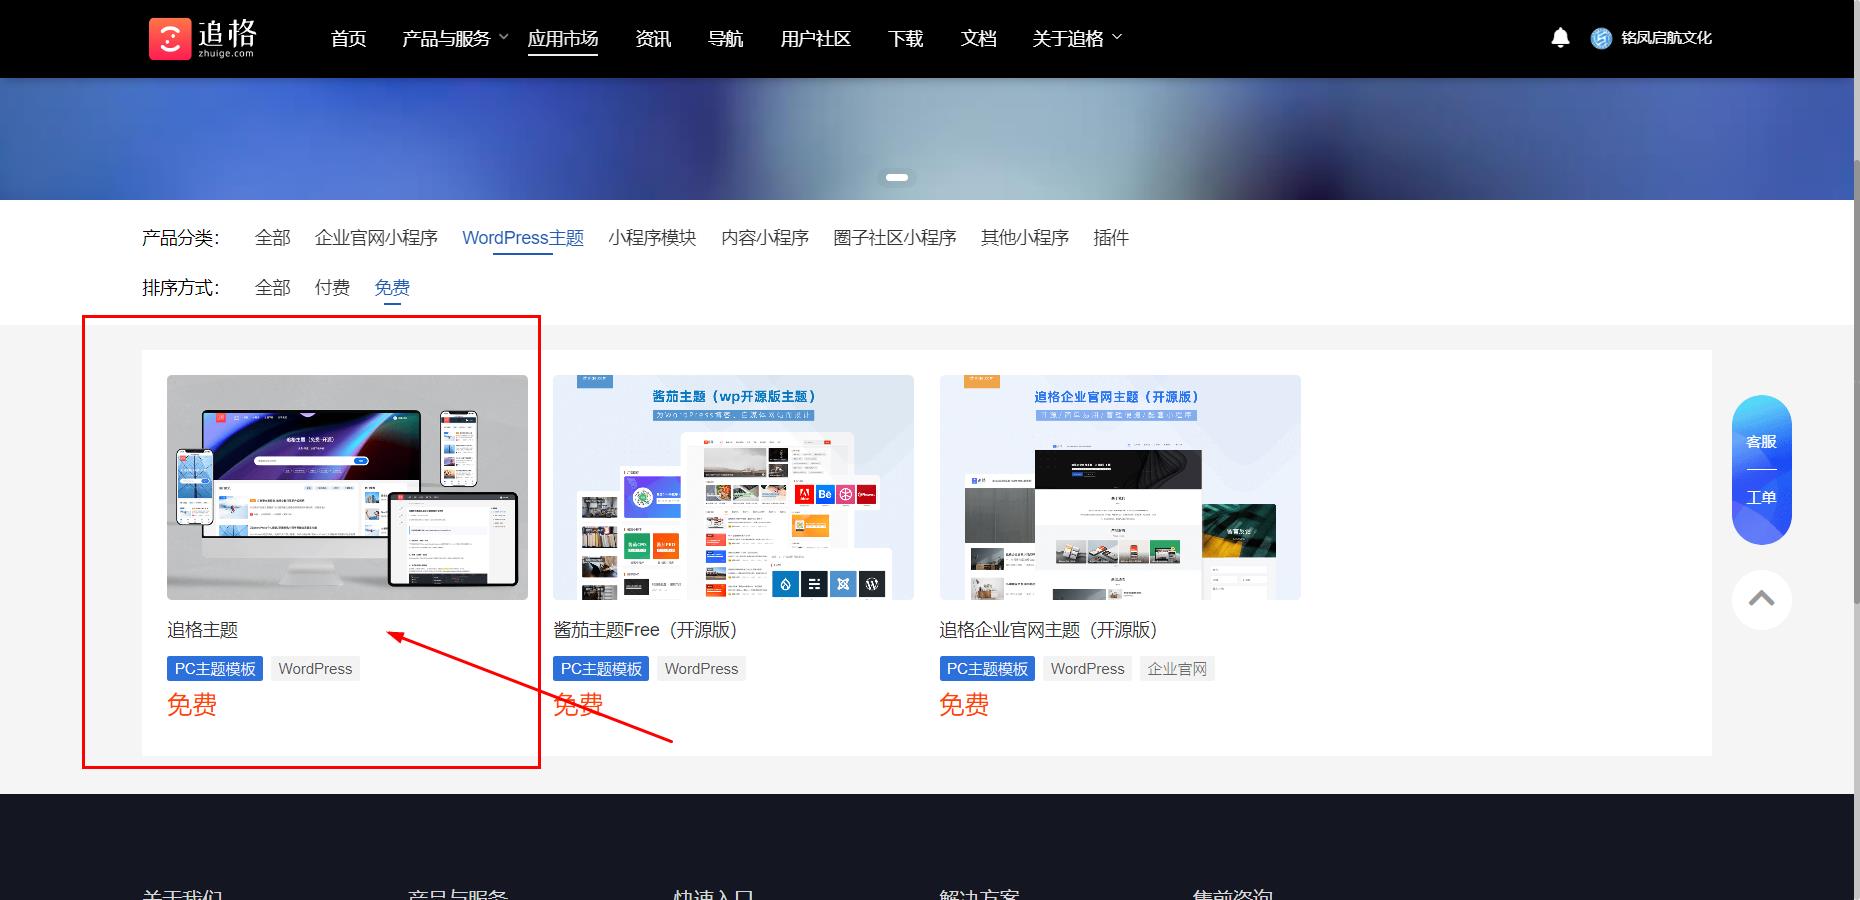This screenshot has height=900, width=1860.
Task: Sort by 免费 free items
Action: (392, 288)
